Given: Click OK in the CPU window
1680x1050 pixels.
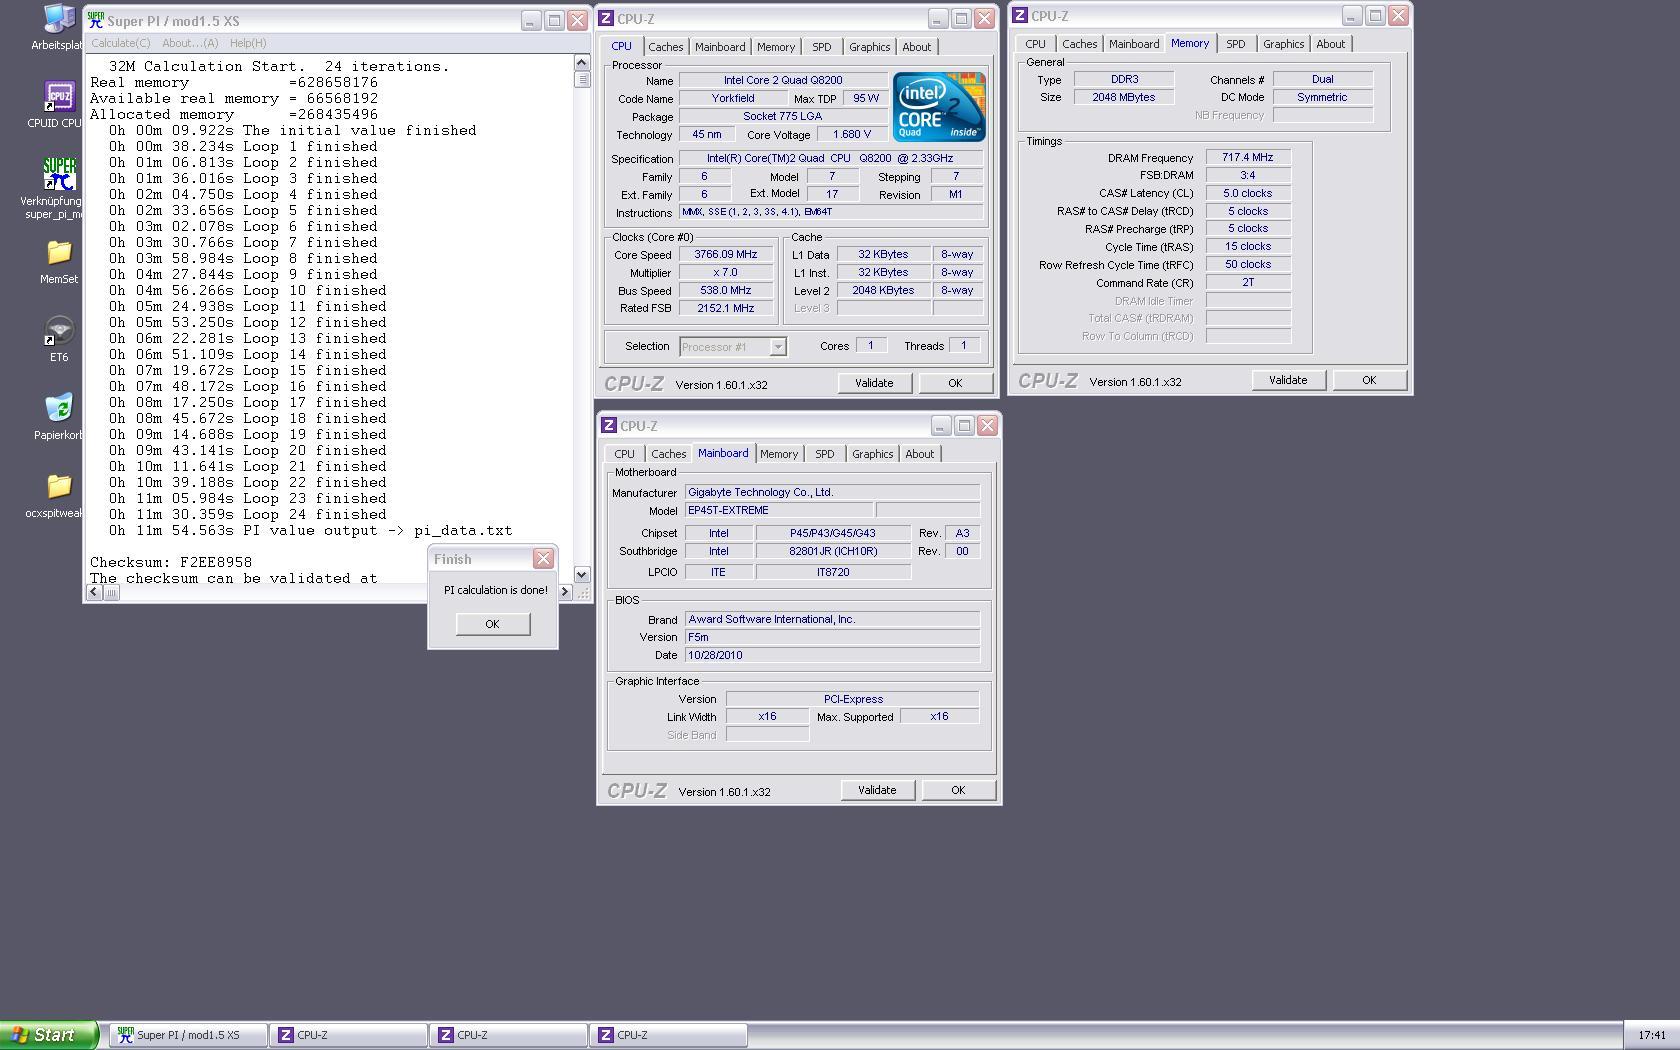Looking at the screenshot, I should coord(955,383).
